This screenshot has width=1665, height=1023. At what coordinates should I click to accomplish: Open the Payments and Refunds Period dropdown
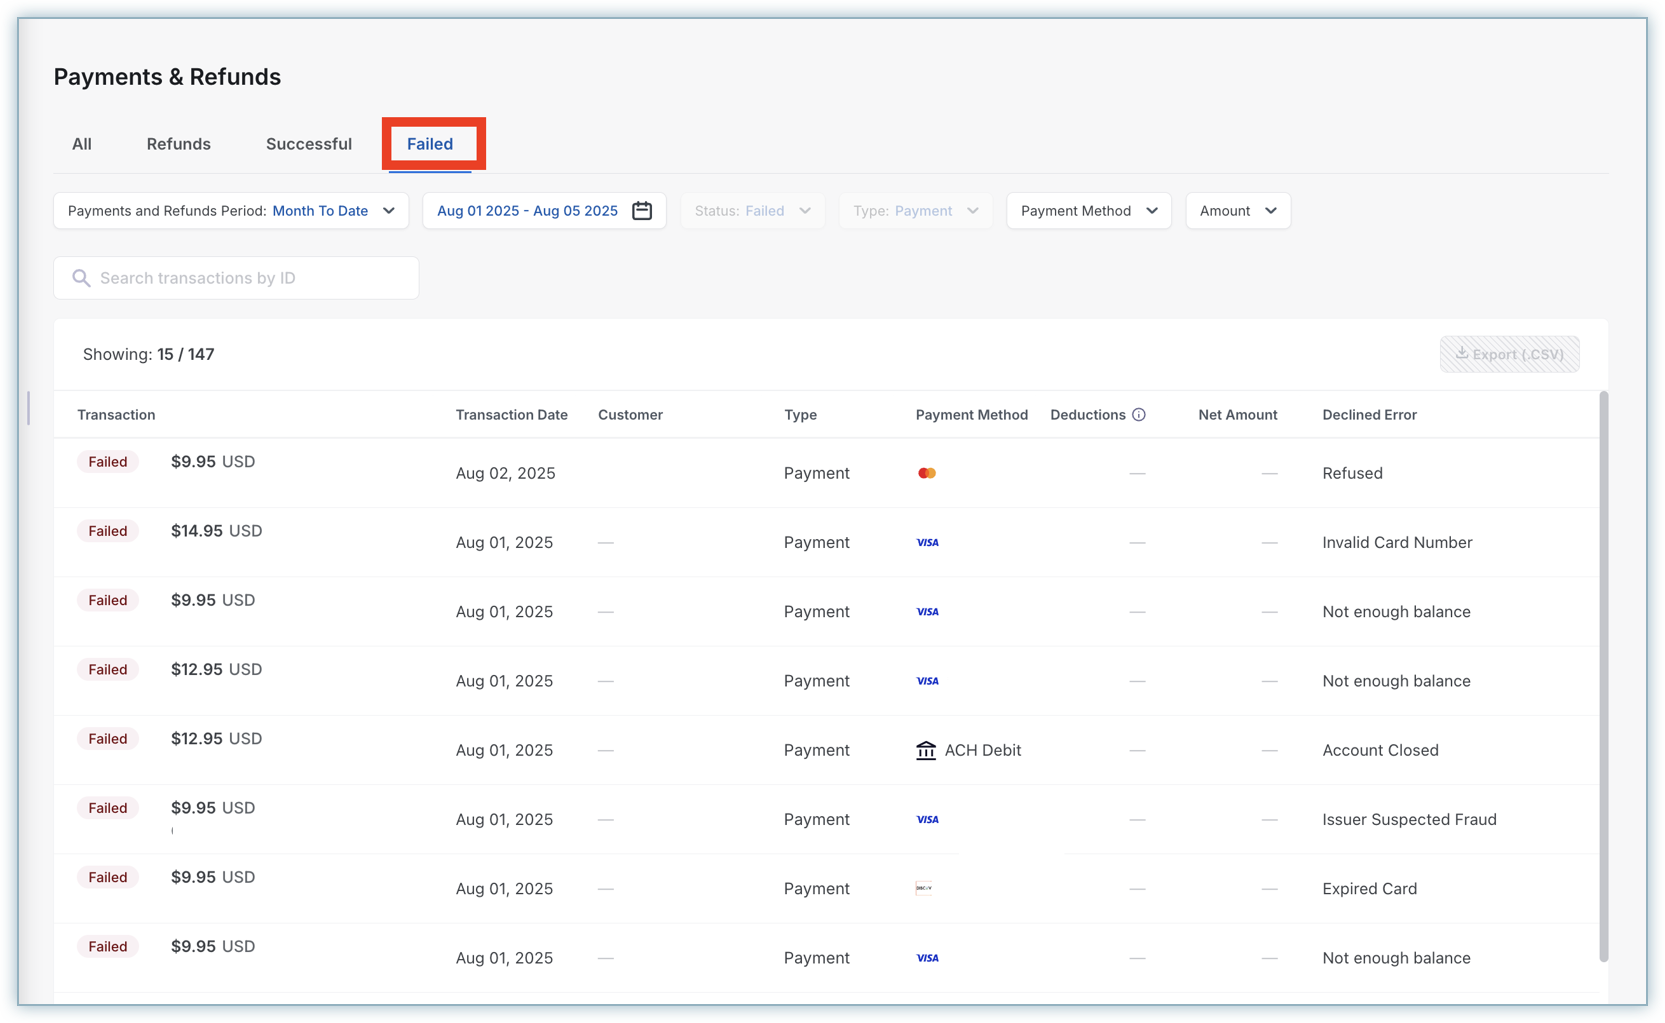coord(231,211)
